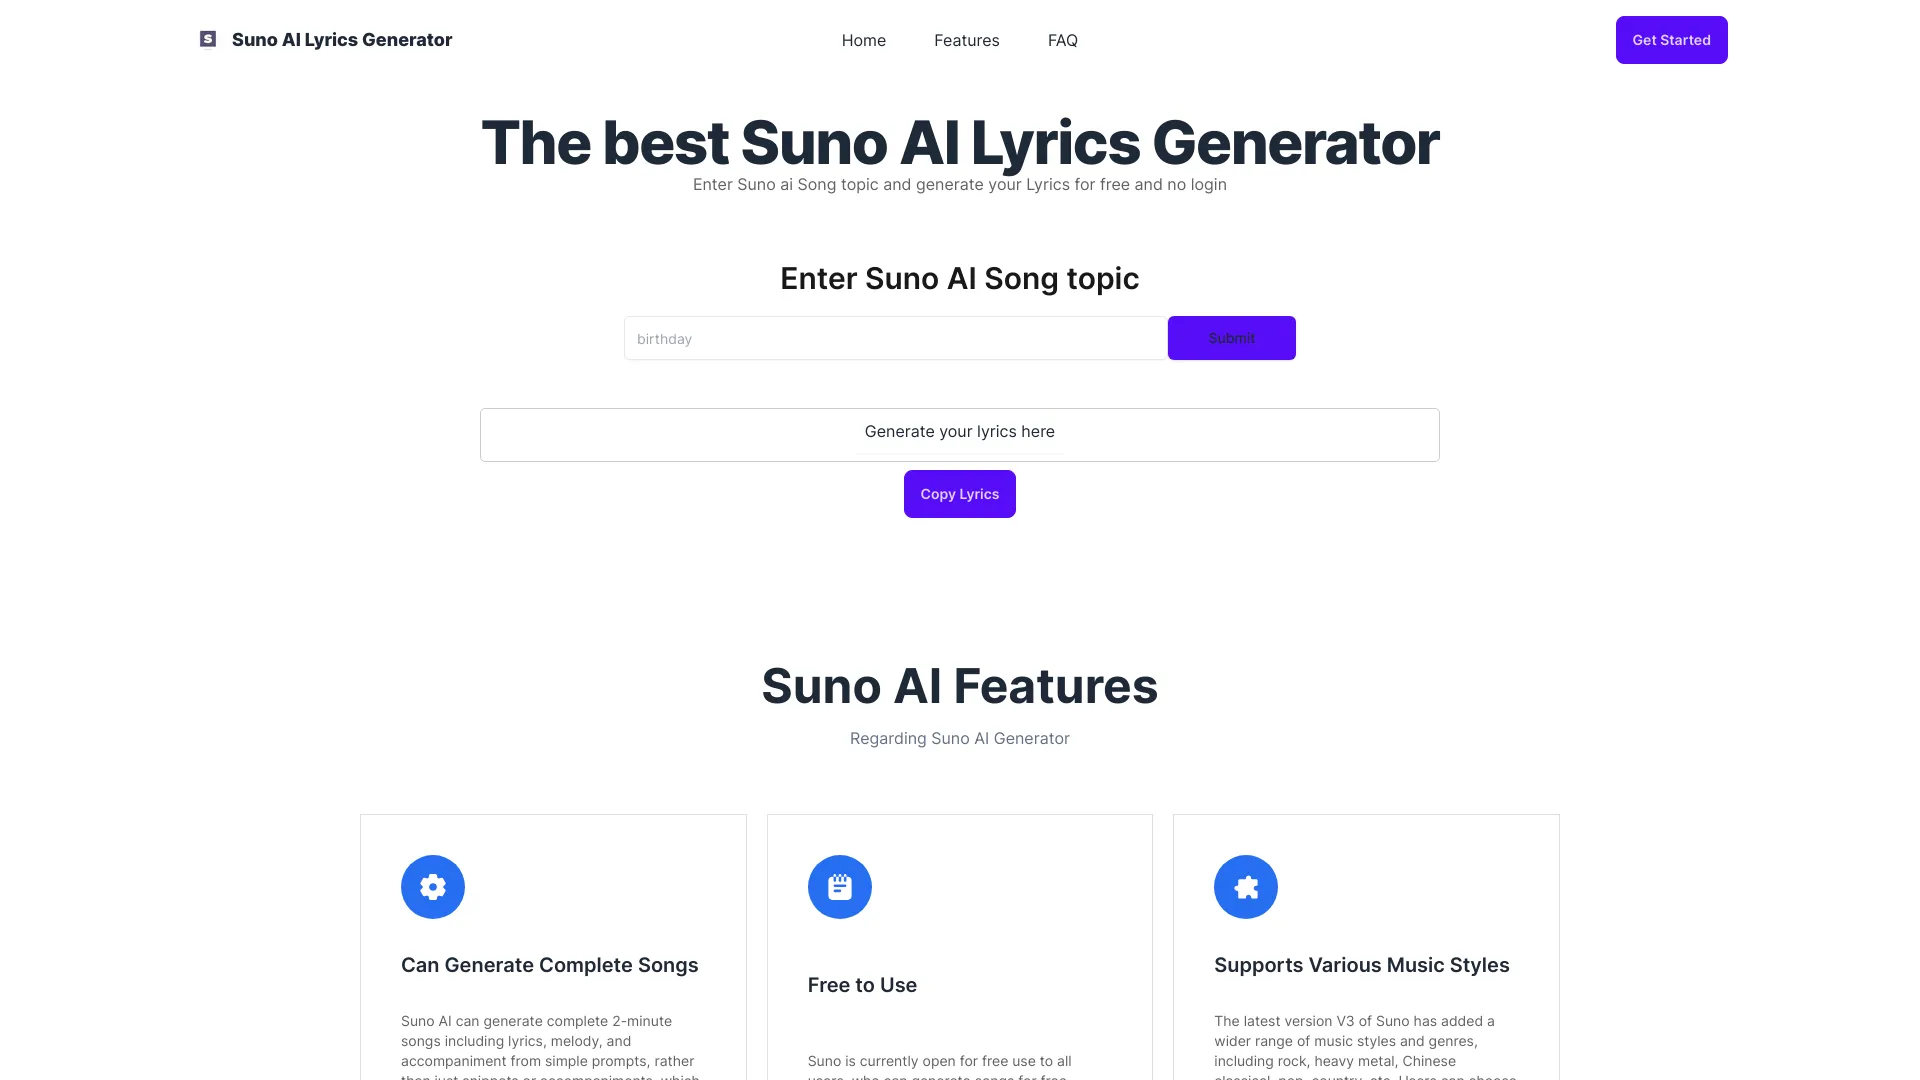The height and width of the screenshot is (1080, 1920).
Task: Click the Features section heading link
Action: point(967,40)
